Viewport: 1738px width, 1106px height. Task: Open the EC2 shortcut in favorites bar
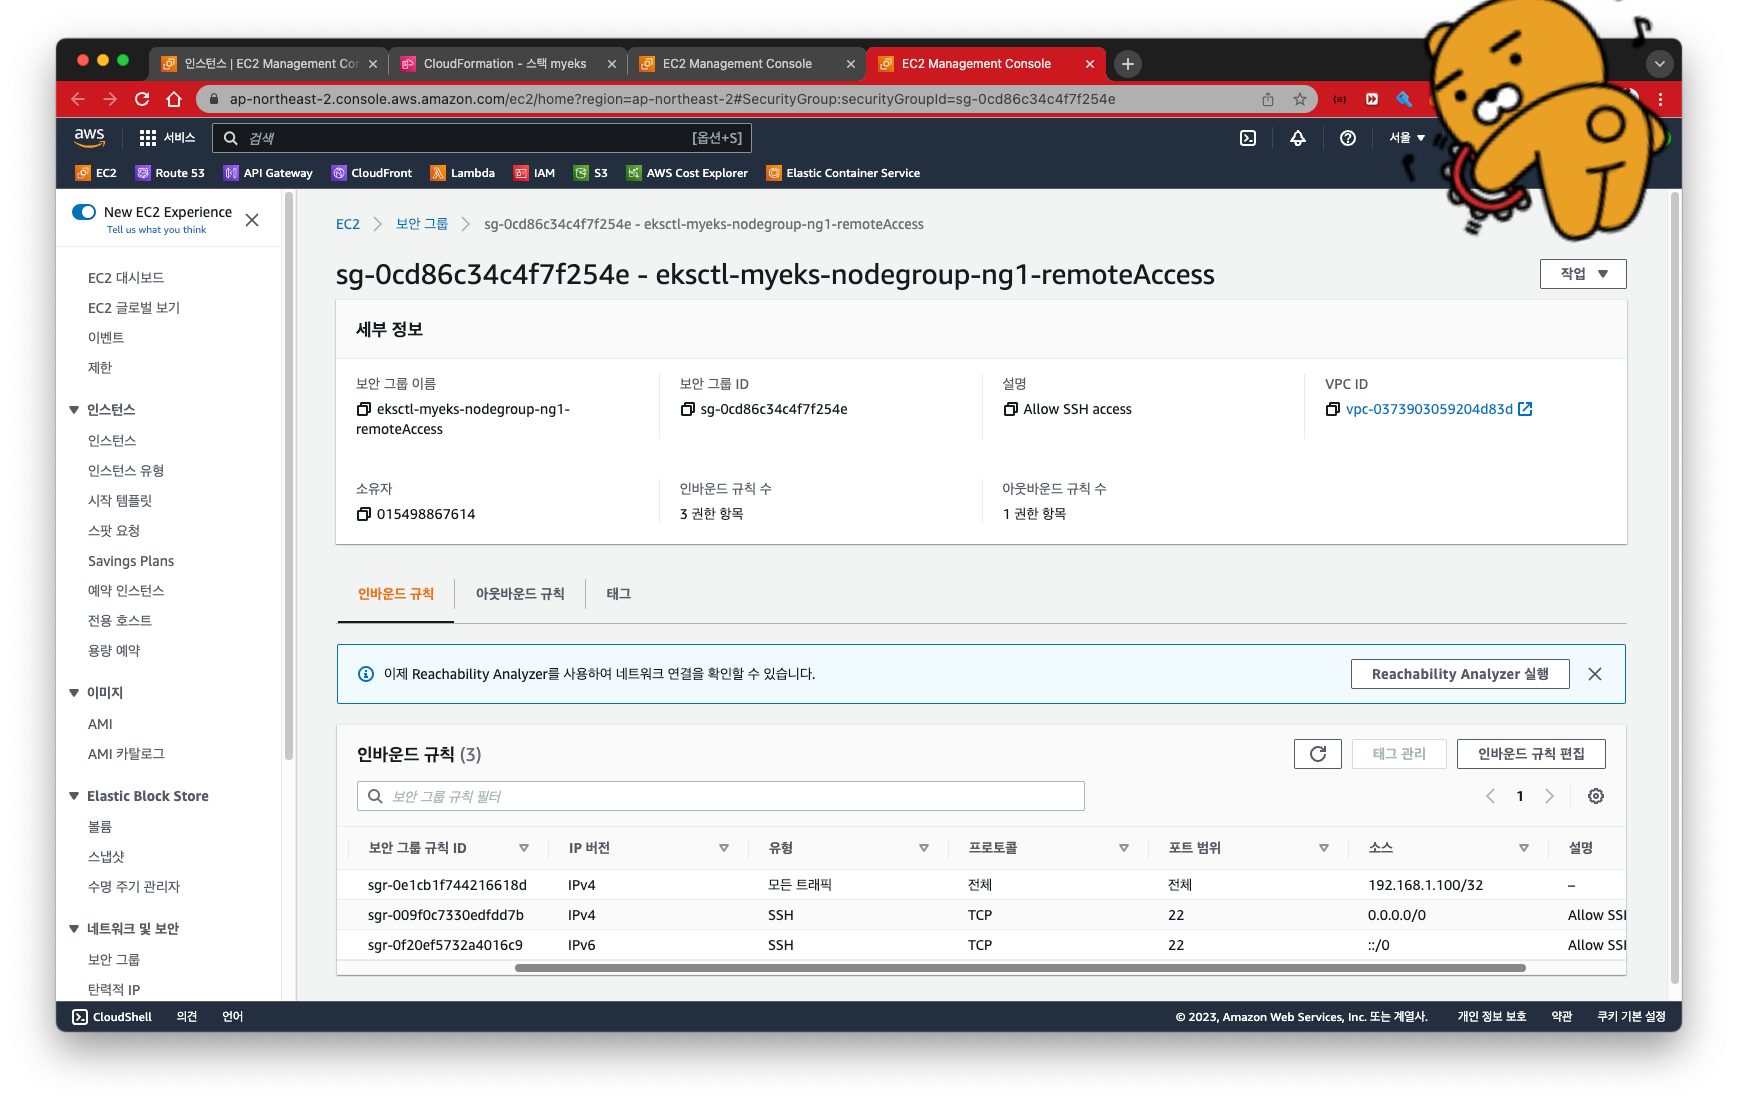point(96,173)
